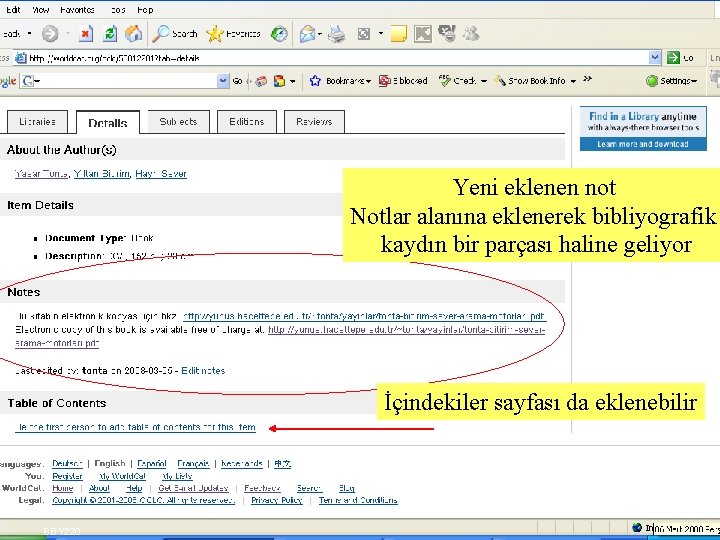Viewport: 720px width, 540px height.
Task: Open the Help menu
Action: click(x=145, y=10)
